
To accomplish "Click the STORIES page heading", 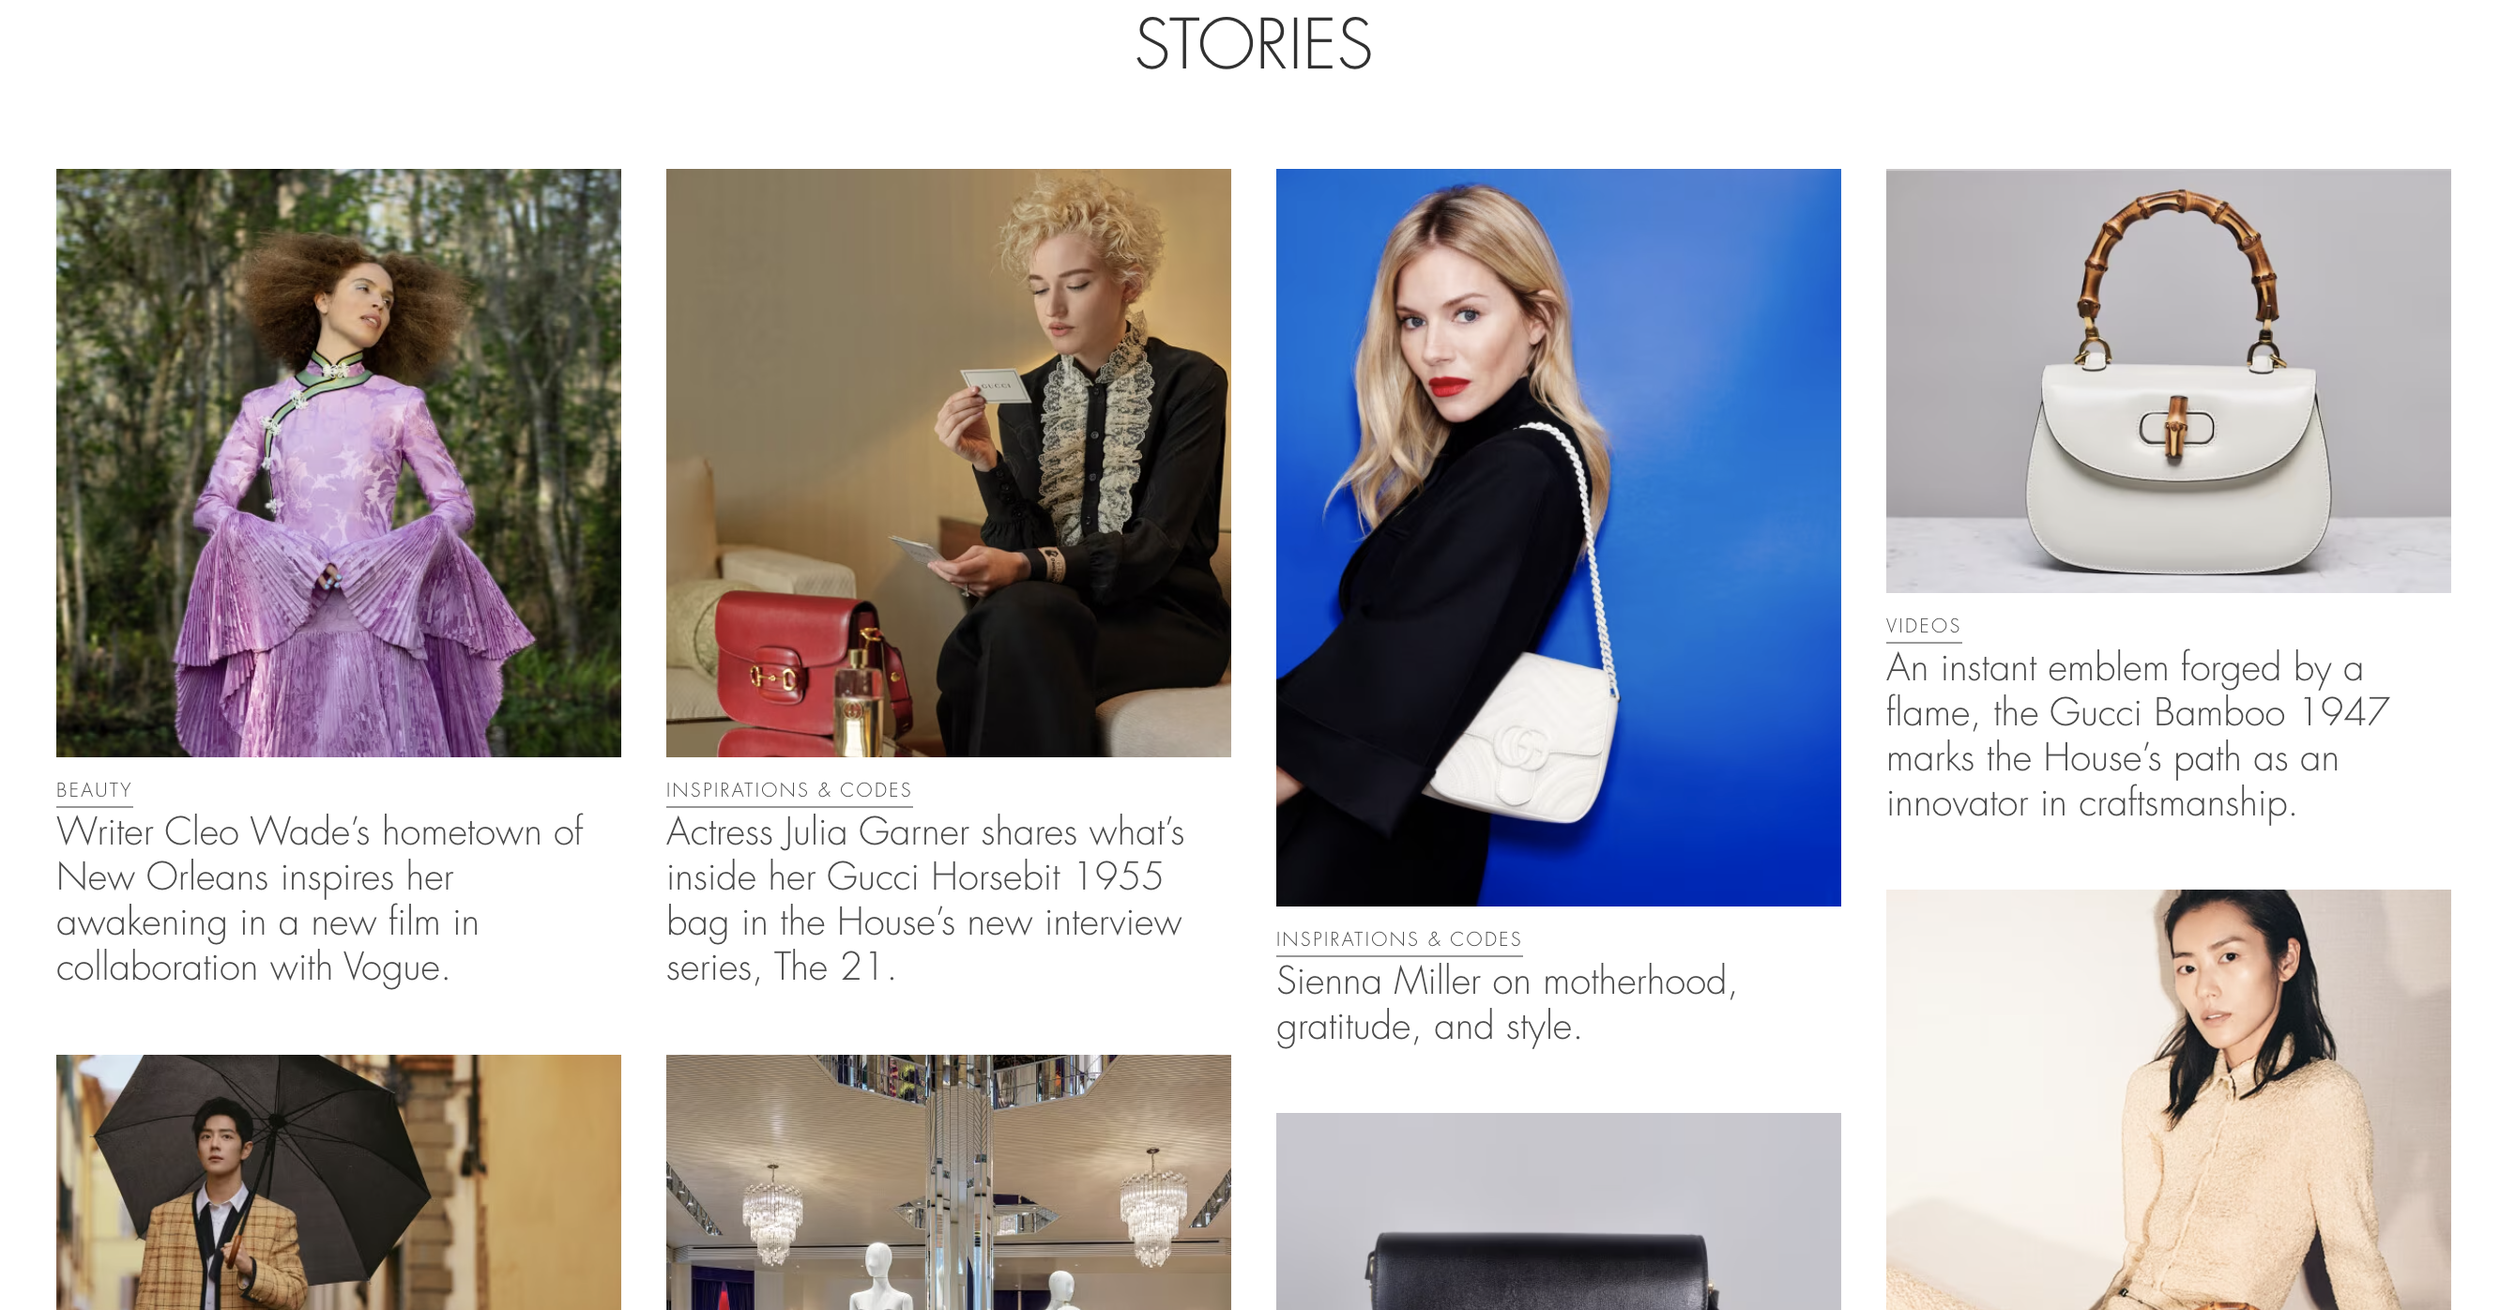I will point(1253,44).
